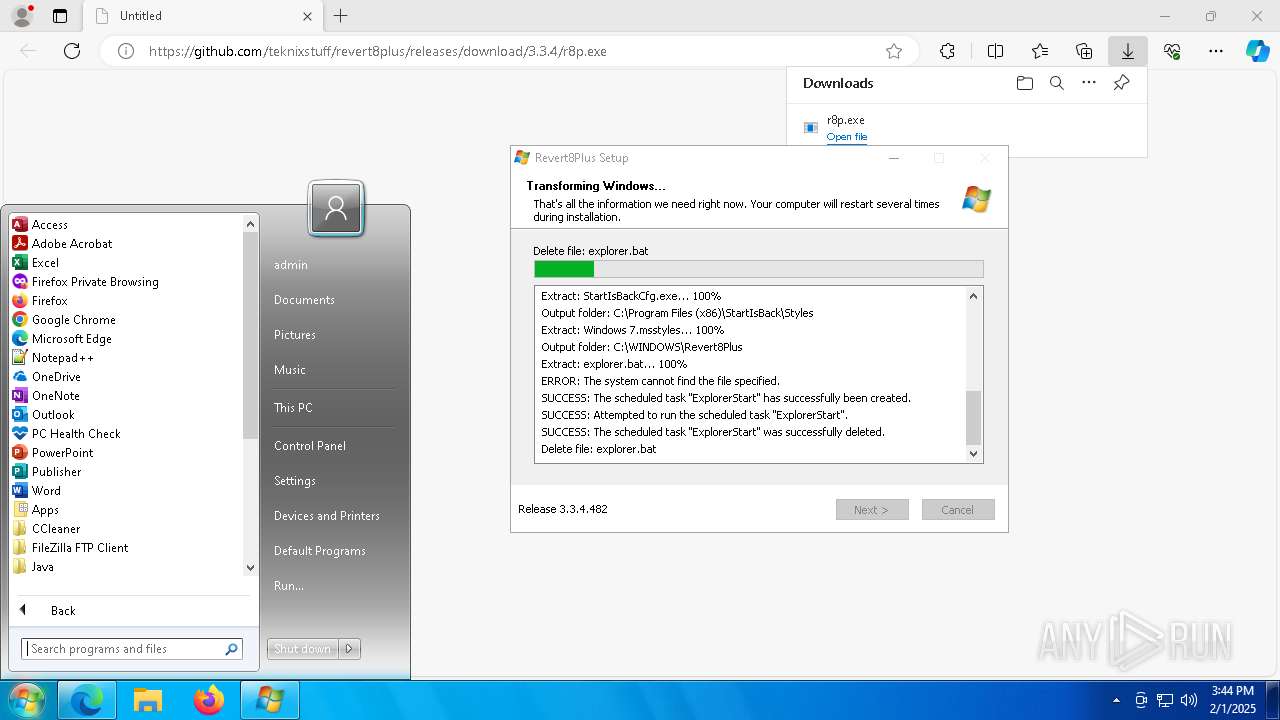Open File Explorer from the taskbar

point(148,701)
